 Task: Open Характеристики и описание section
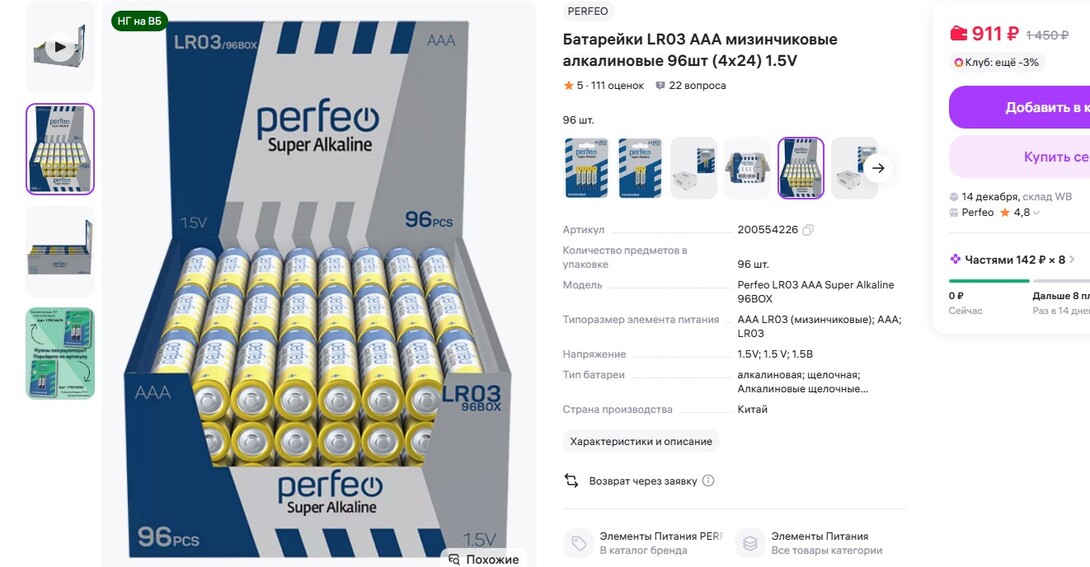[641, 441]
